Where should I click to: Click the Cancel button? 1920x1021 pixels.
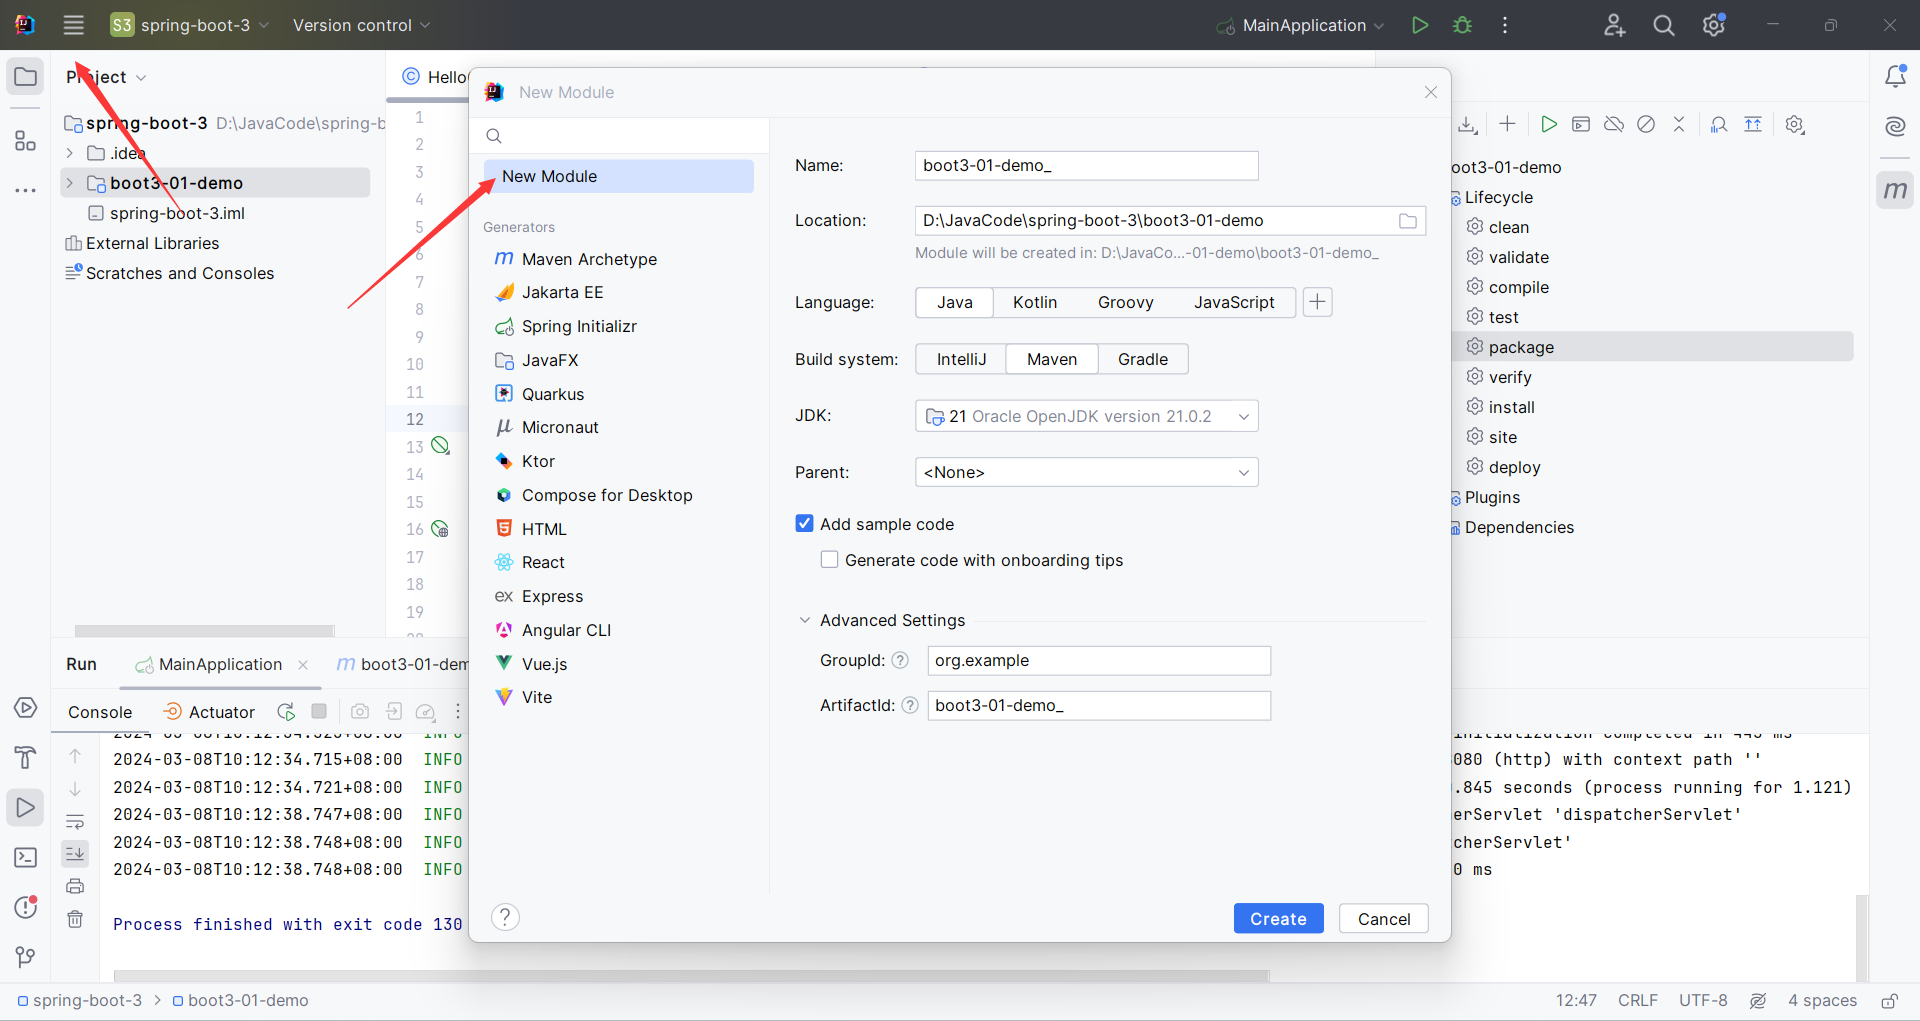click(x=1384, y=918)
